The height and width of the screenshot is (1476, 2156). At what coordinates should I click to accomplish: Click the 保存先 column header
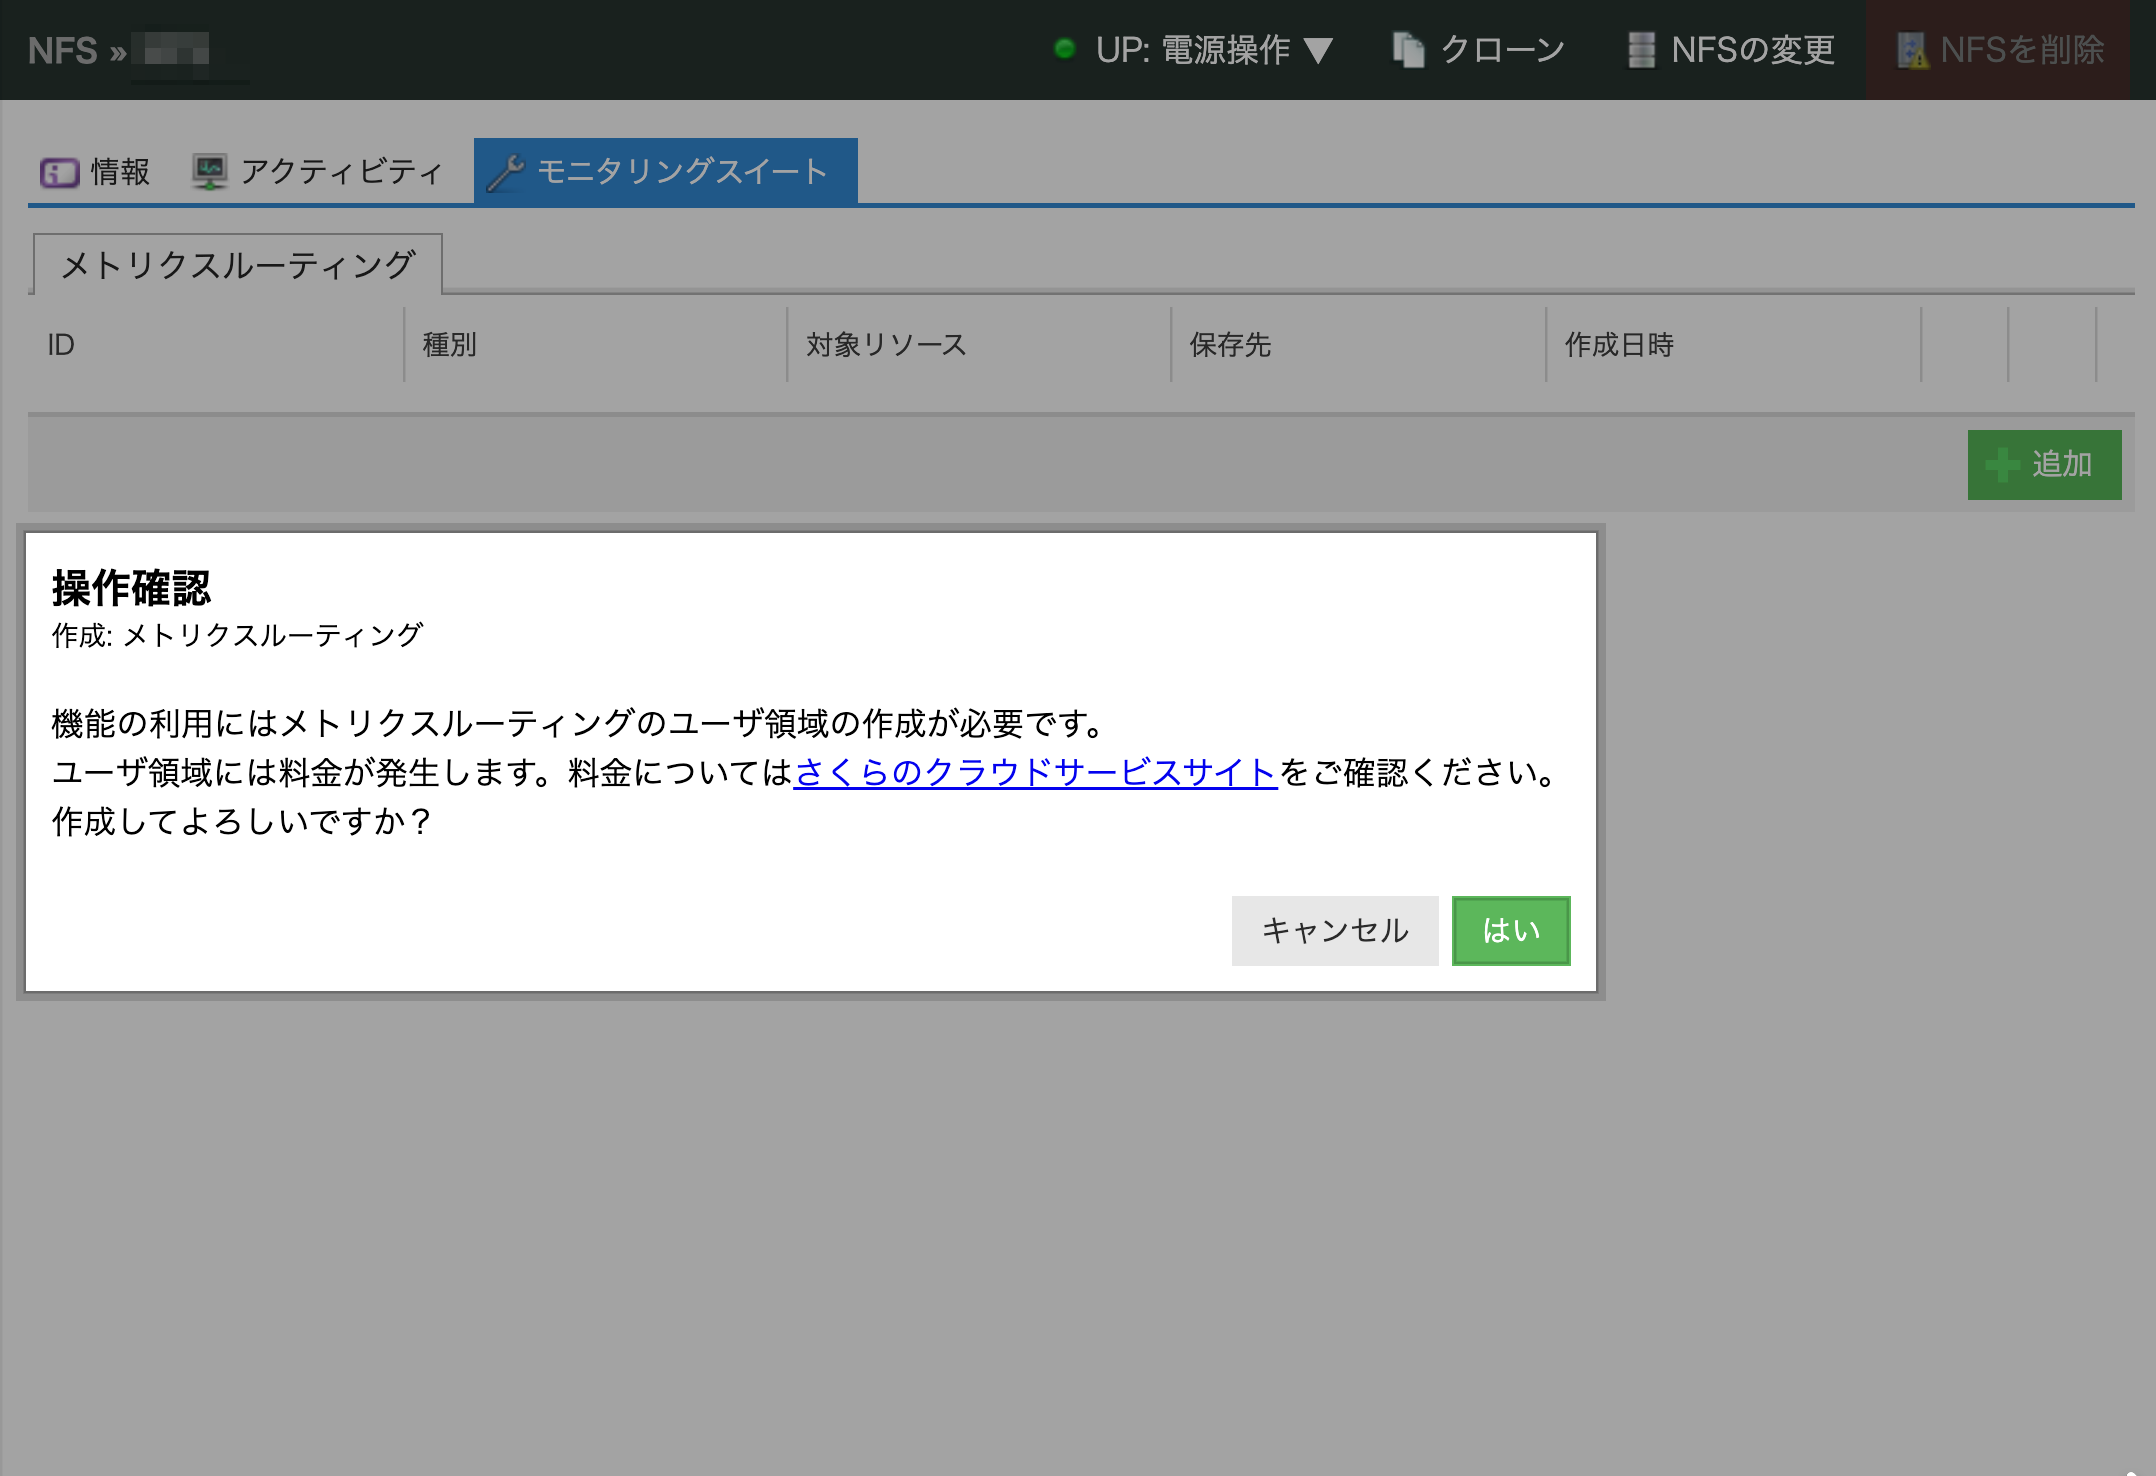[1230, 345]
